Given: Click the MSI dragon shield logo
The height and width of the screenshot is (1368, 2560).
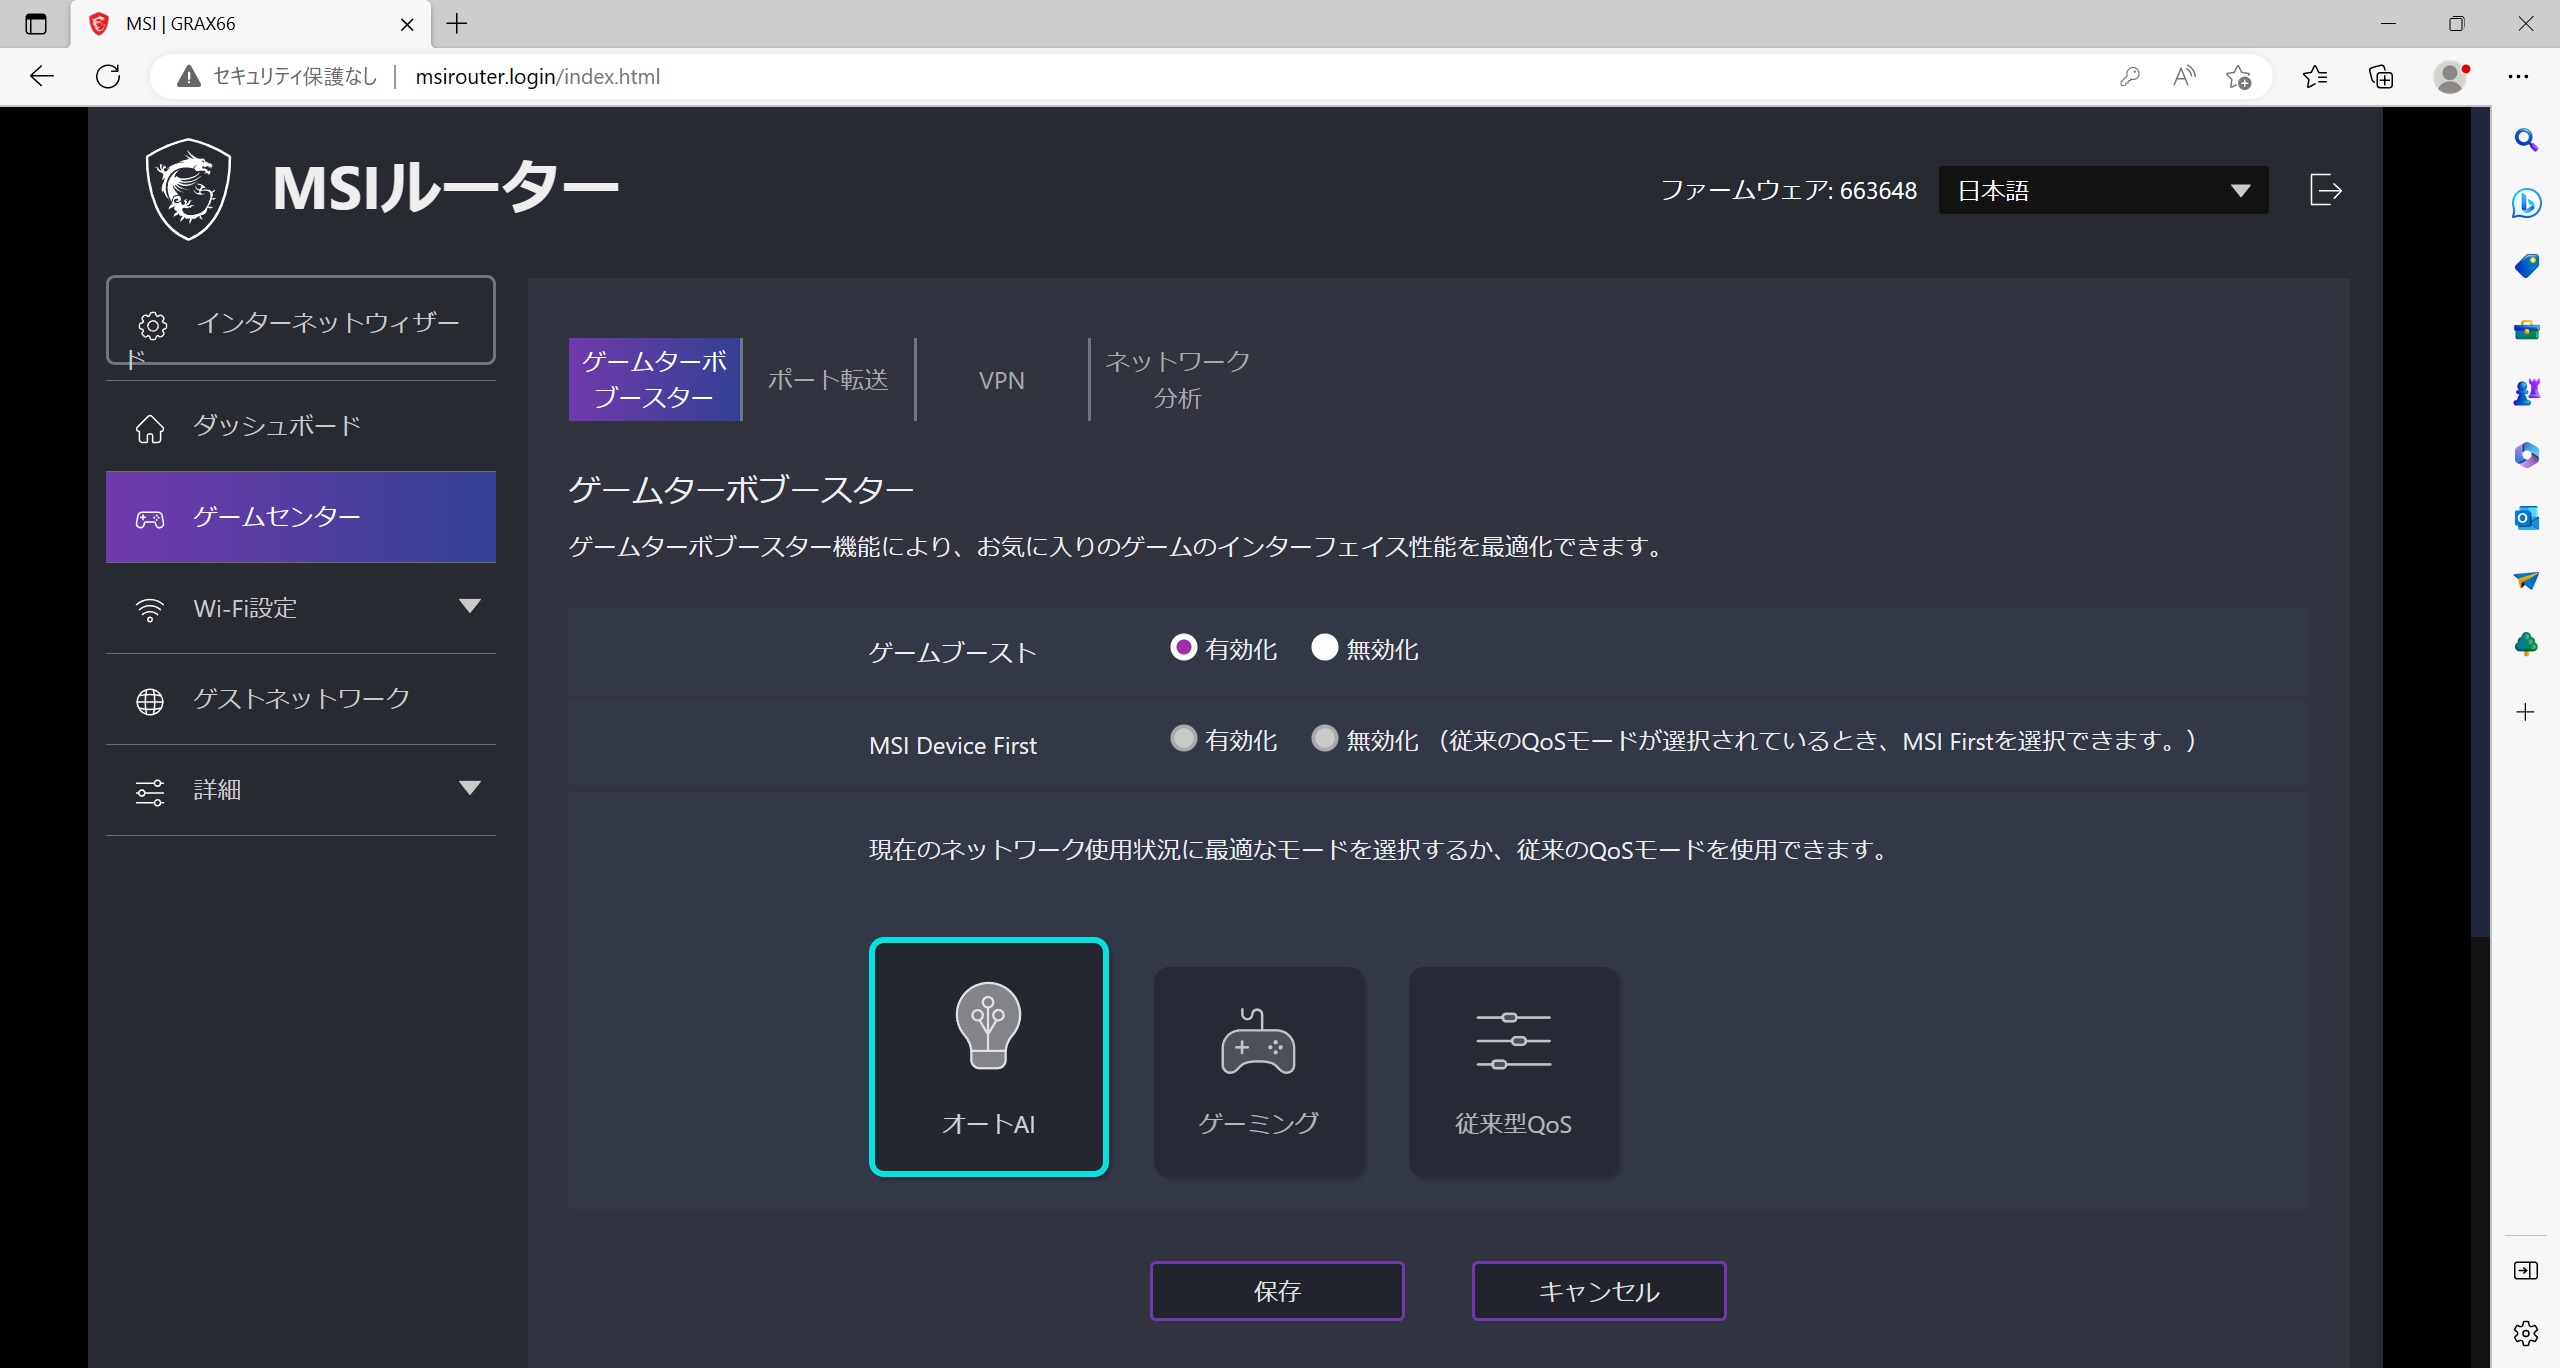Looking at the screenshot, I should click(x=189, y=189).
